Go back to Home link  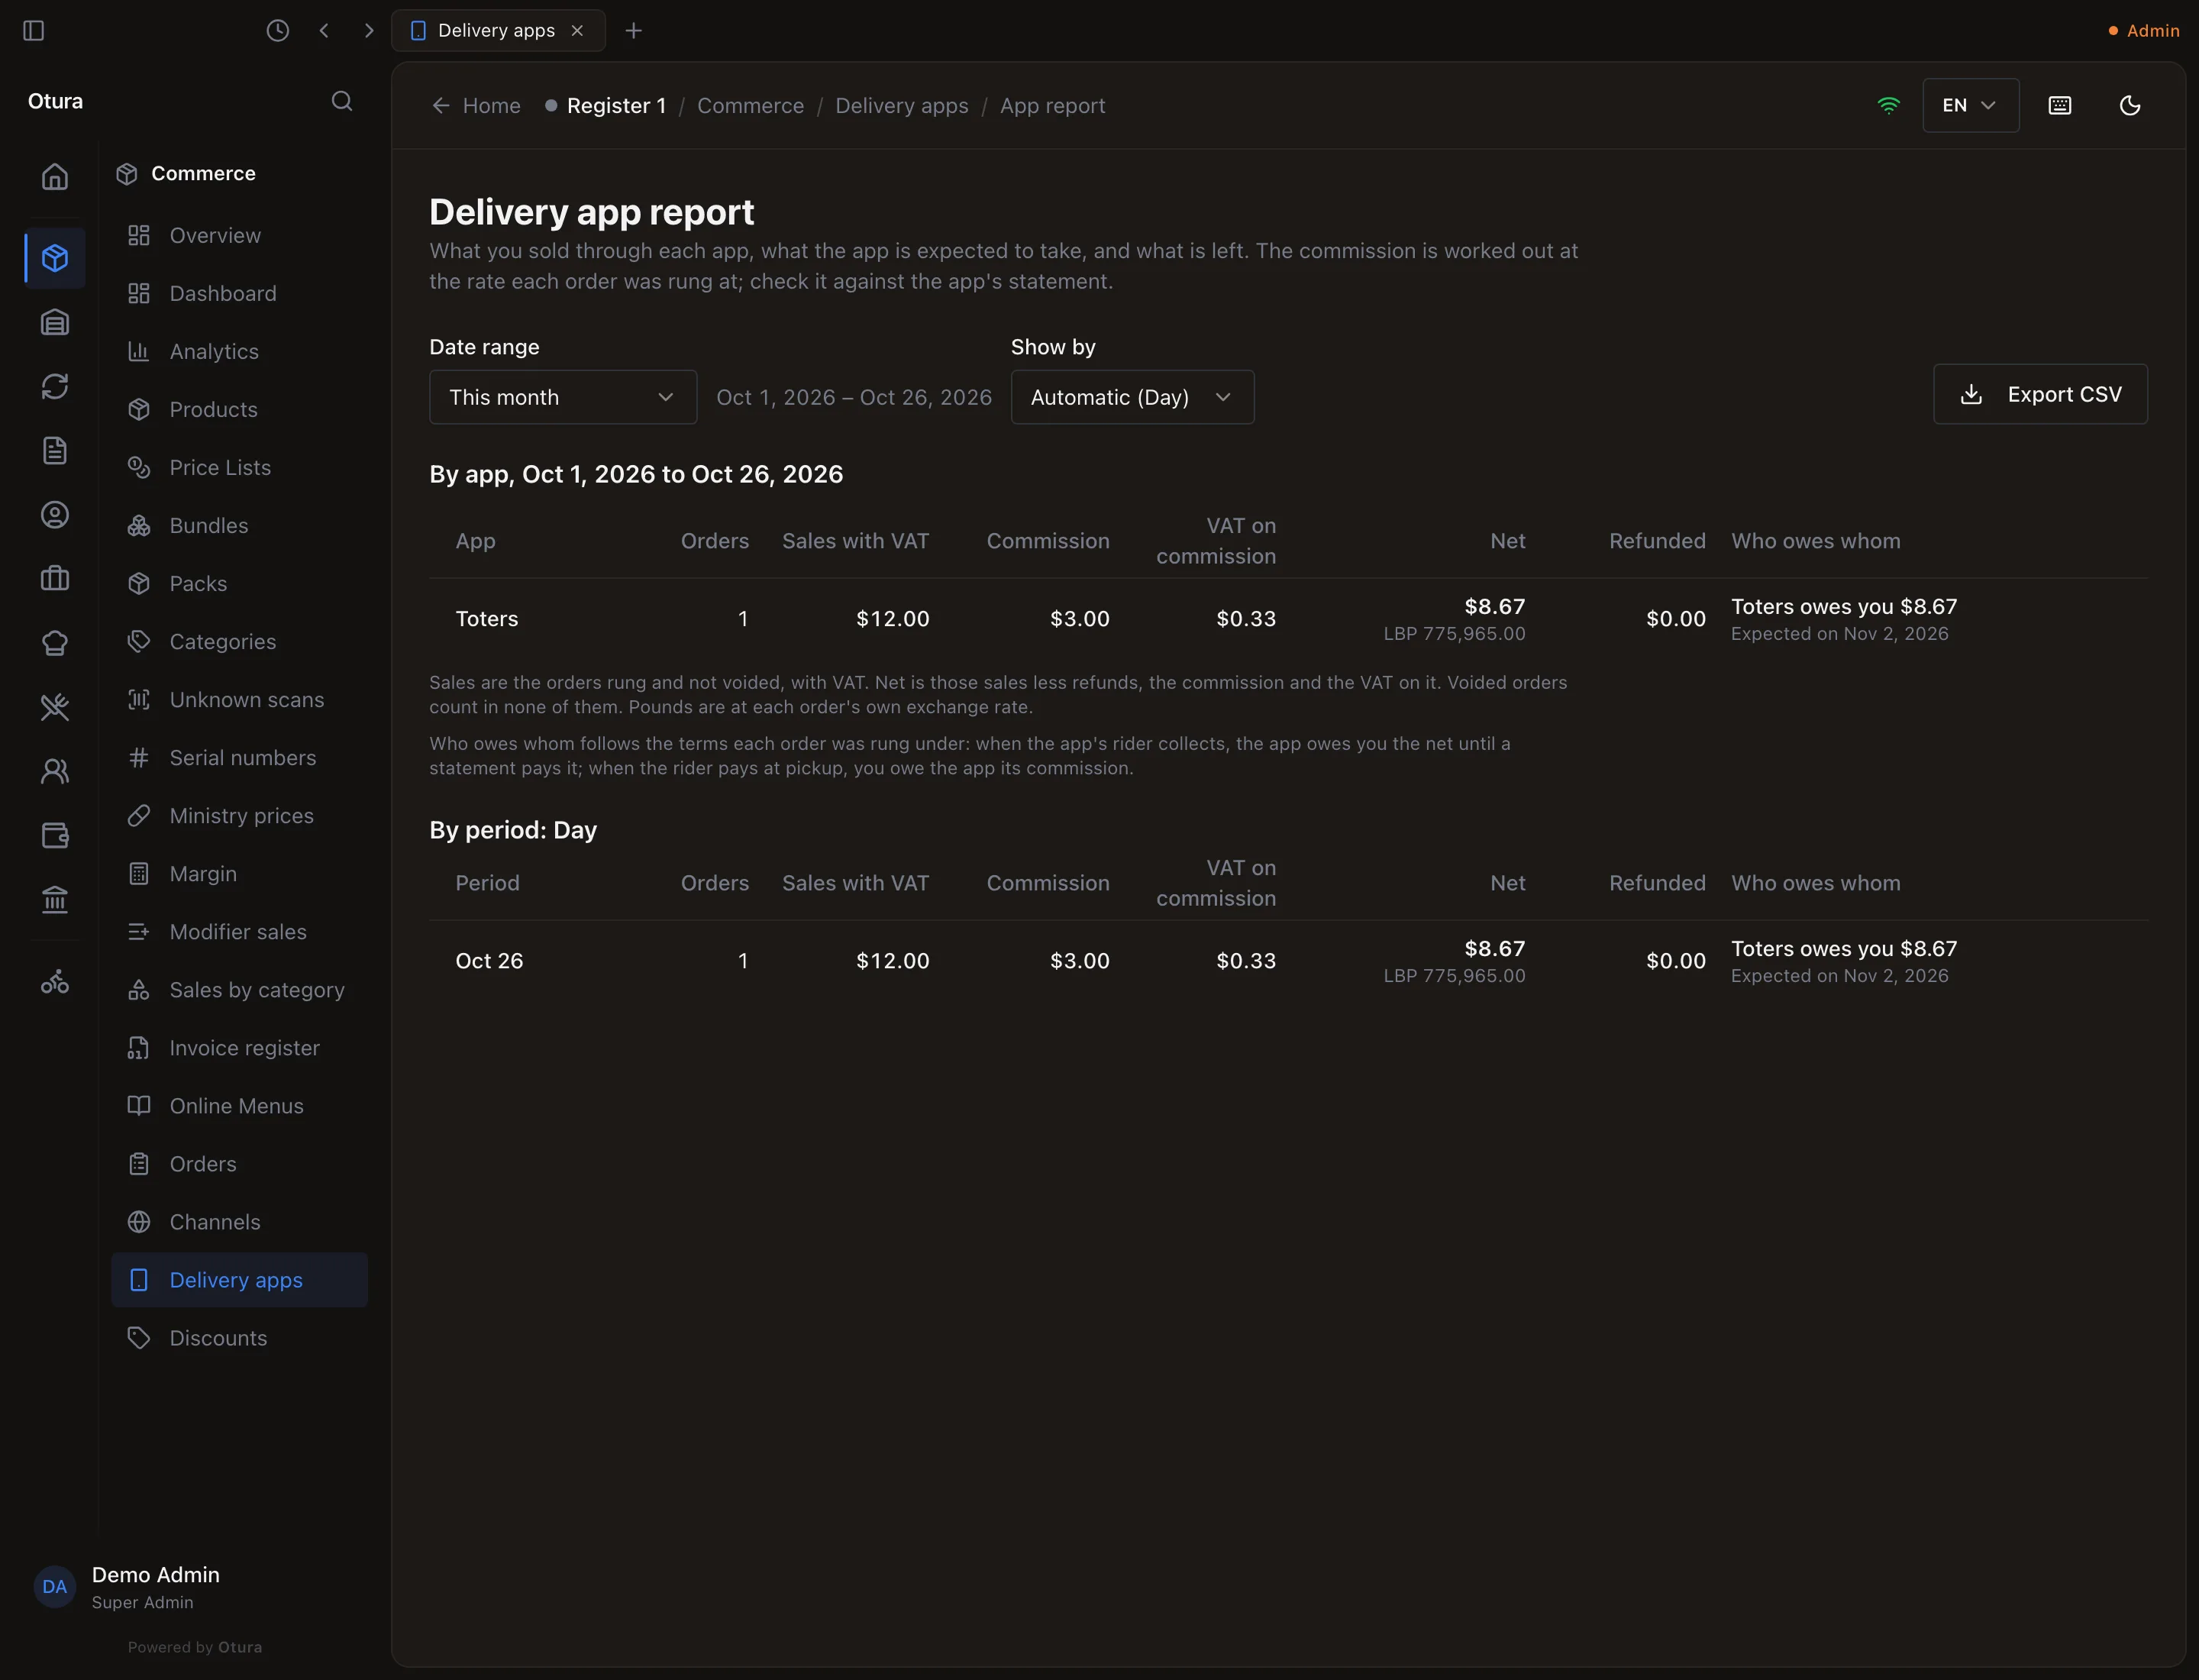pyautogui.click(x=476, y=106)
